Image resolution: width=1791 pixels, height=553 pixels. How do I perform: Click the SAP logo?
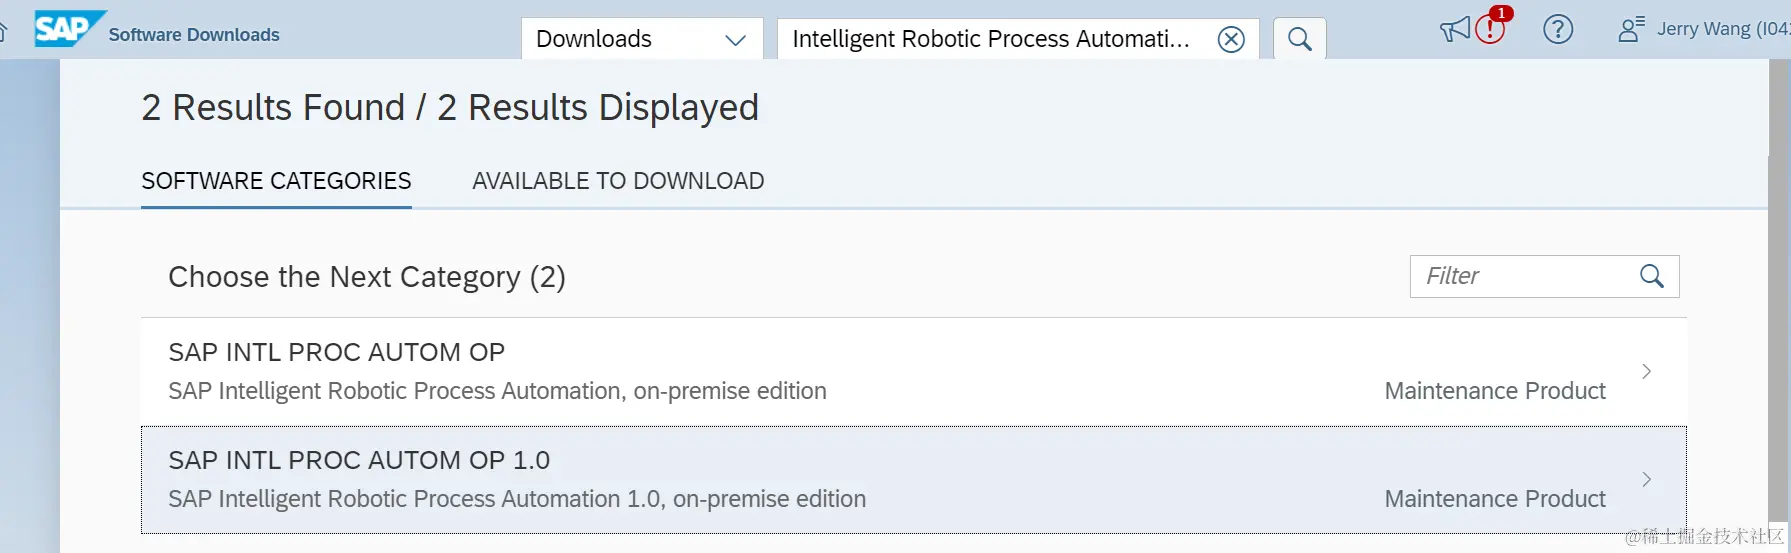tap(68, 30)
